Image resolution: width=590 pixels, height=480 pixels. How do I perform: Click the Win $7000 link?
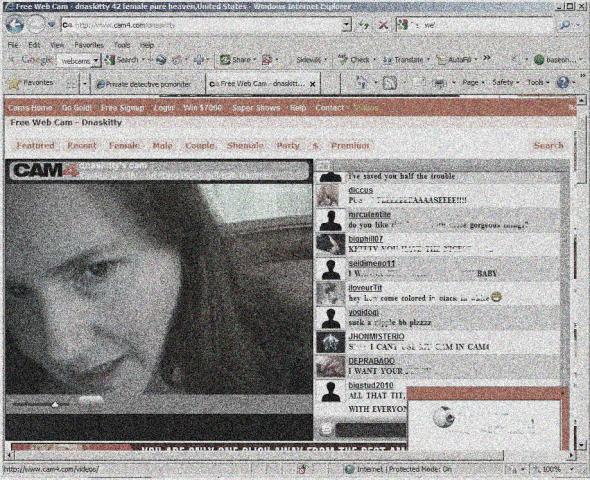[x=202, y=108]
